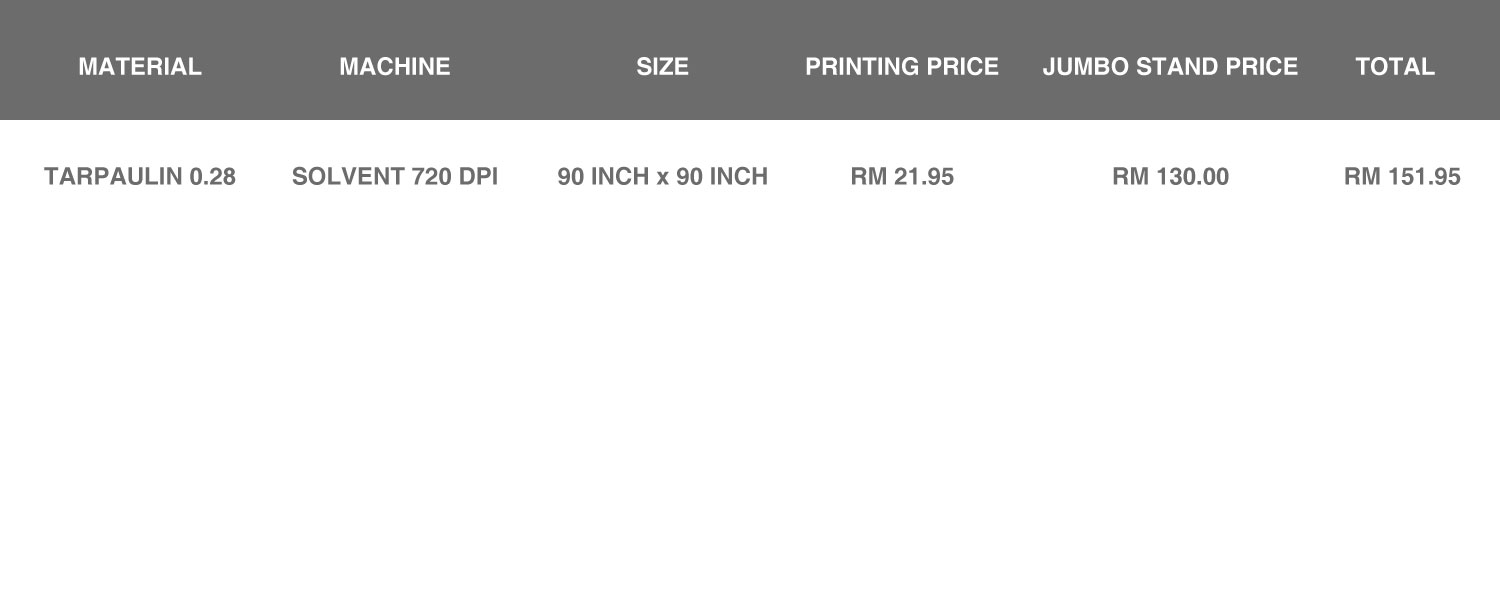Click the 90 INCH x 90 INCH size
The height and width of the screenshot is (600, 1500).
[x=662, y=177]
